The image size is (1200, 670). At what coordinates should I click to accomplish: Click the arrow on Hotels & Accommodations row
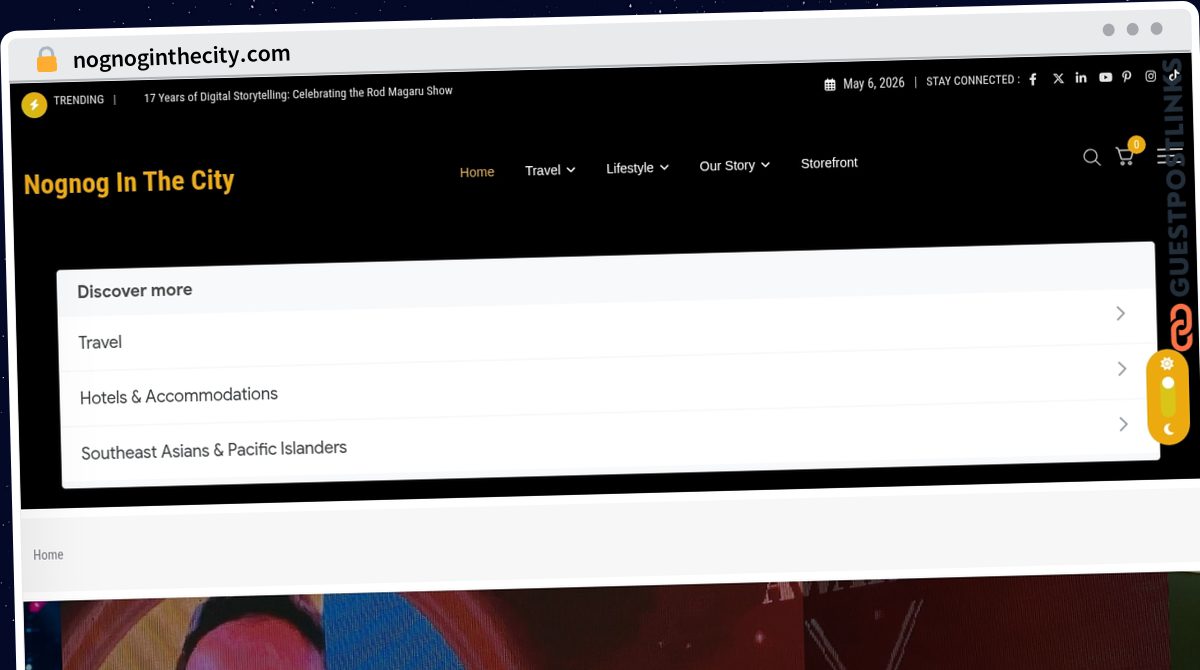[1122, 369]
